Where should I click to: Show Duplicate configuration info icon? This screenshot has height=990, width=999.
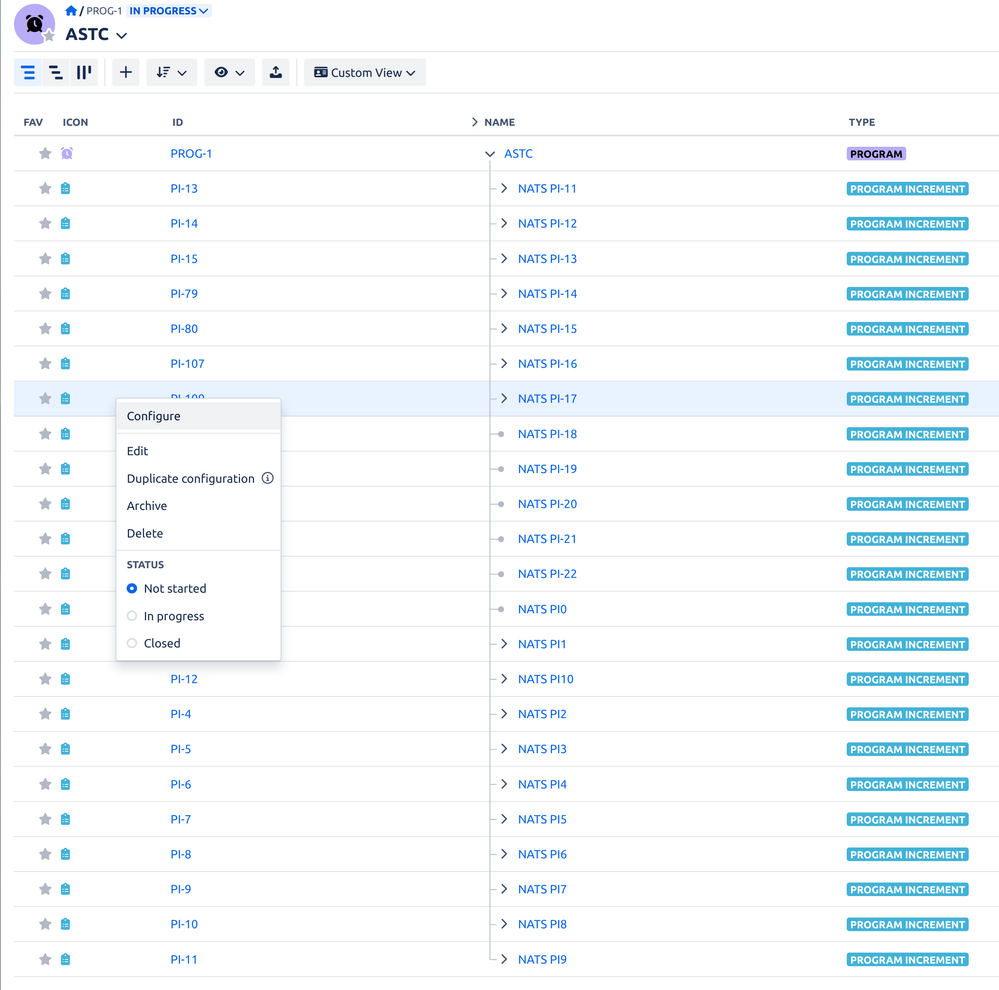pyautogui.click(x=268, y=478)
